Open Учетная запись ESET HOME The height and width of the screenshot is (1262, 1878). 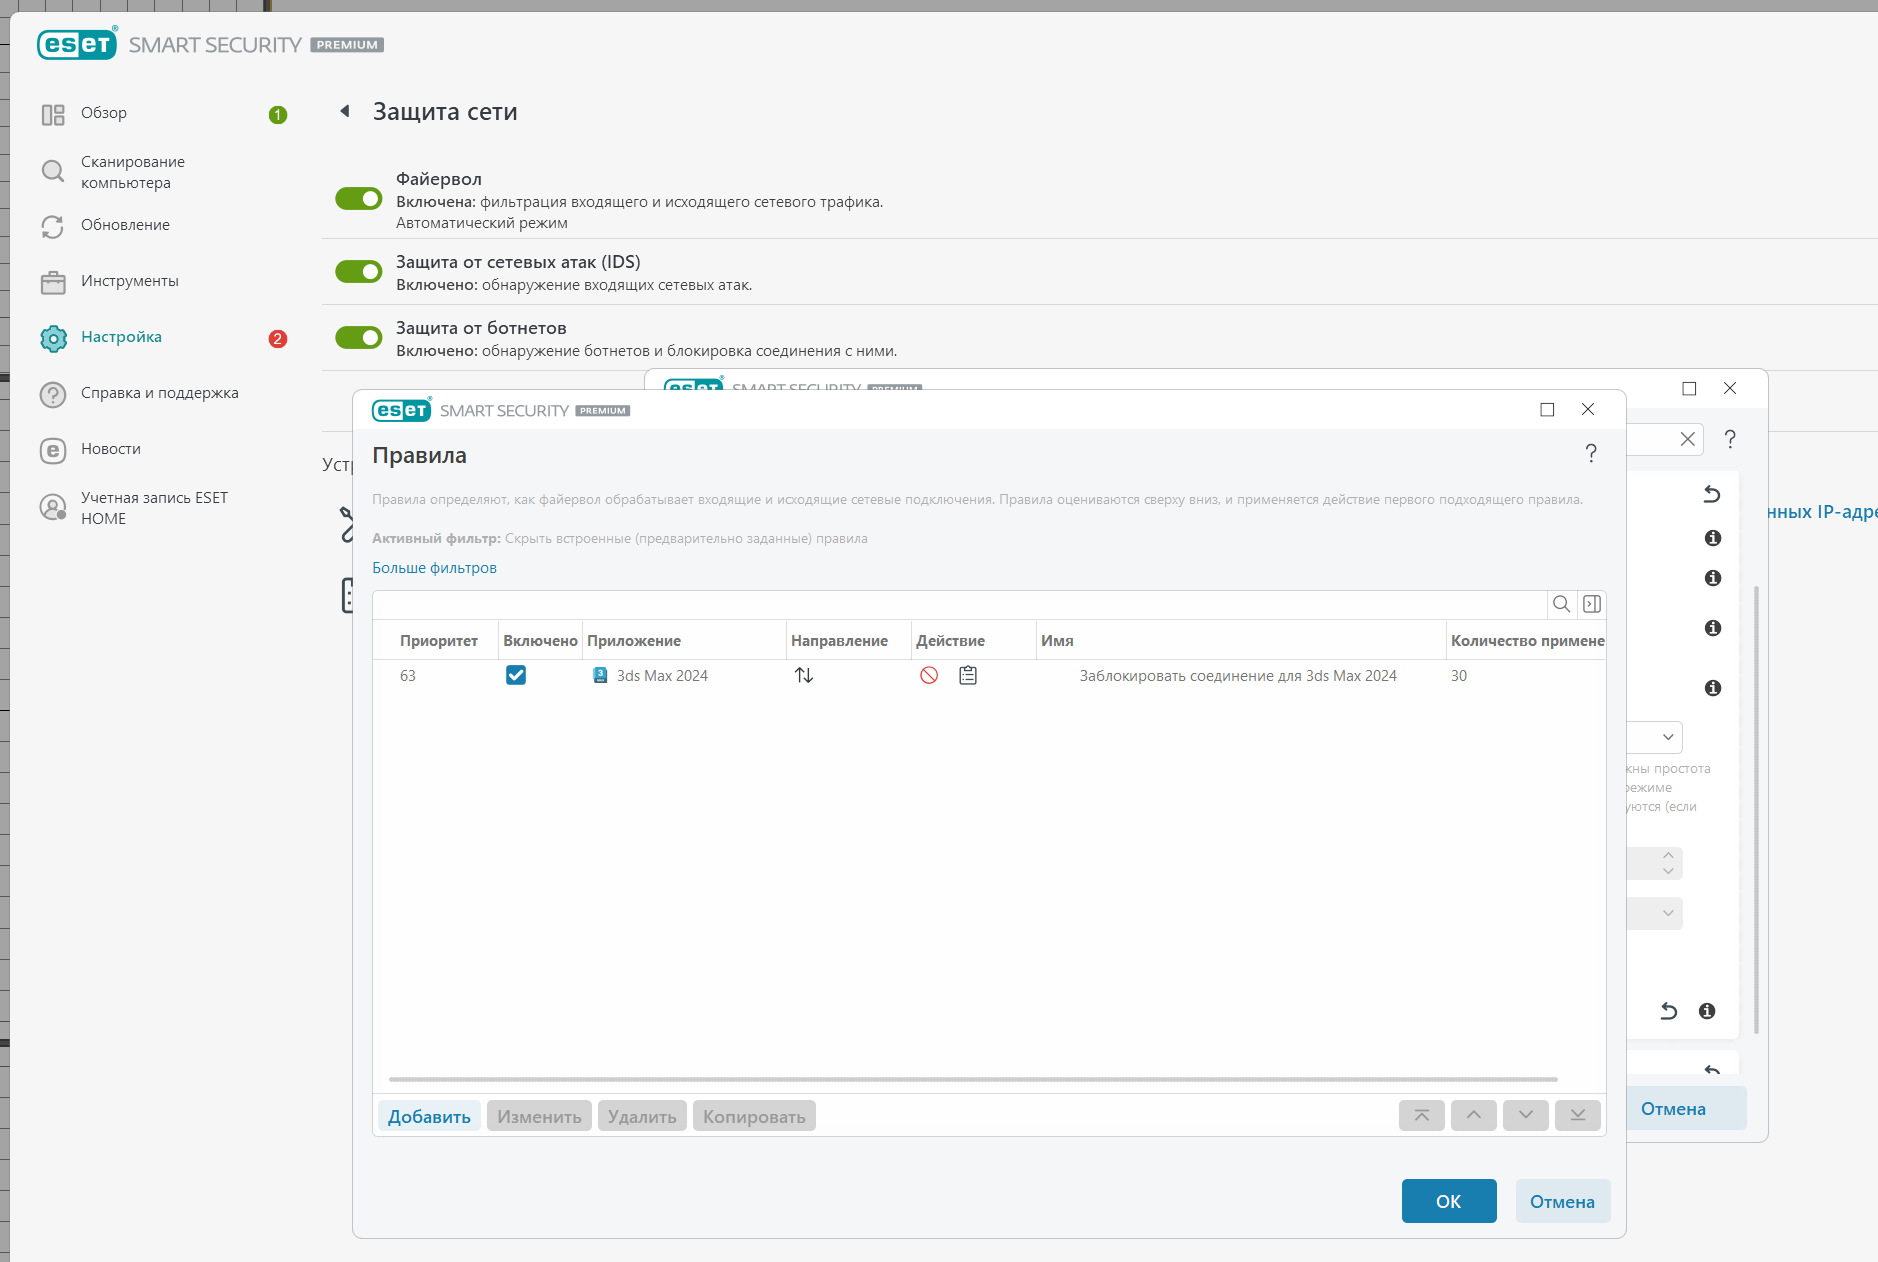[x=155, y=508]
